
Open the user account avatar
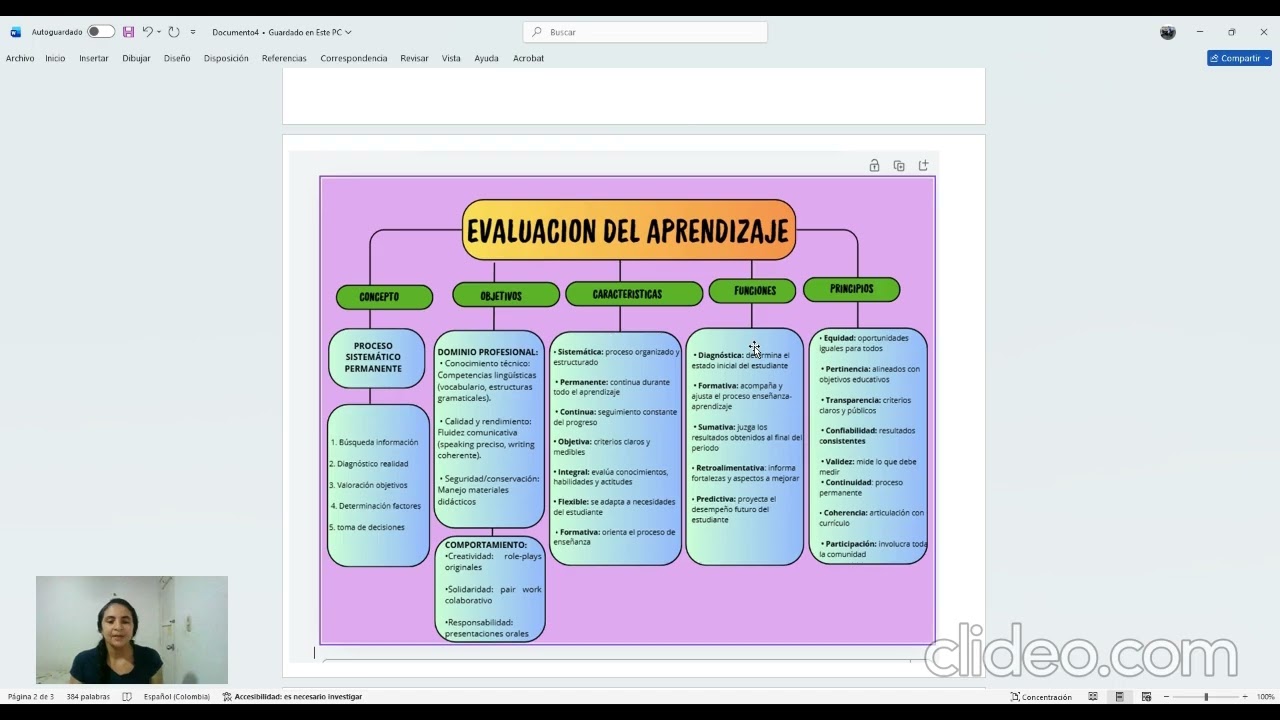(1168, 32)
